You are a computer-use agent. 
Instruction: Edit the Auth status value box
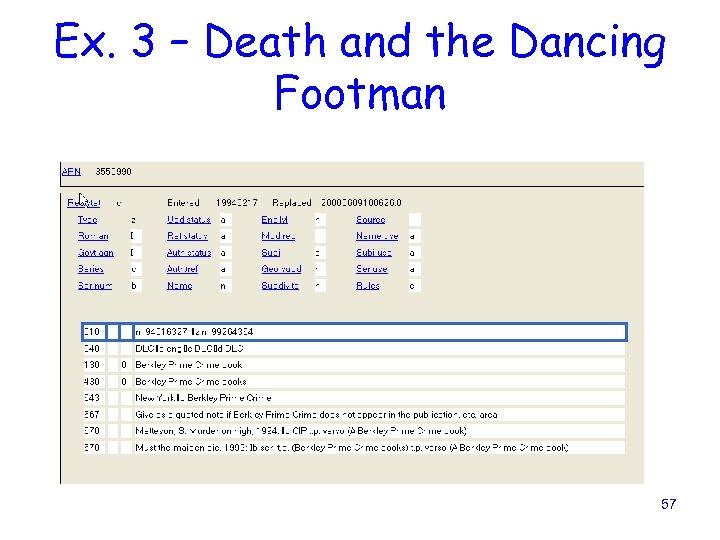(x=225, y=253)
